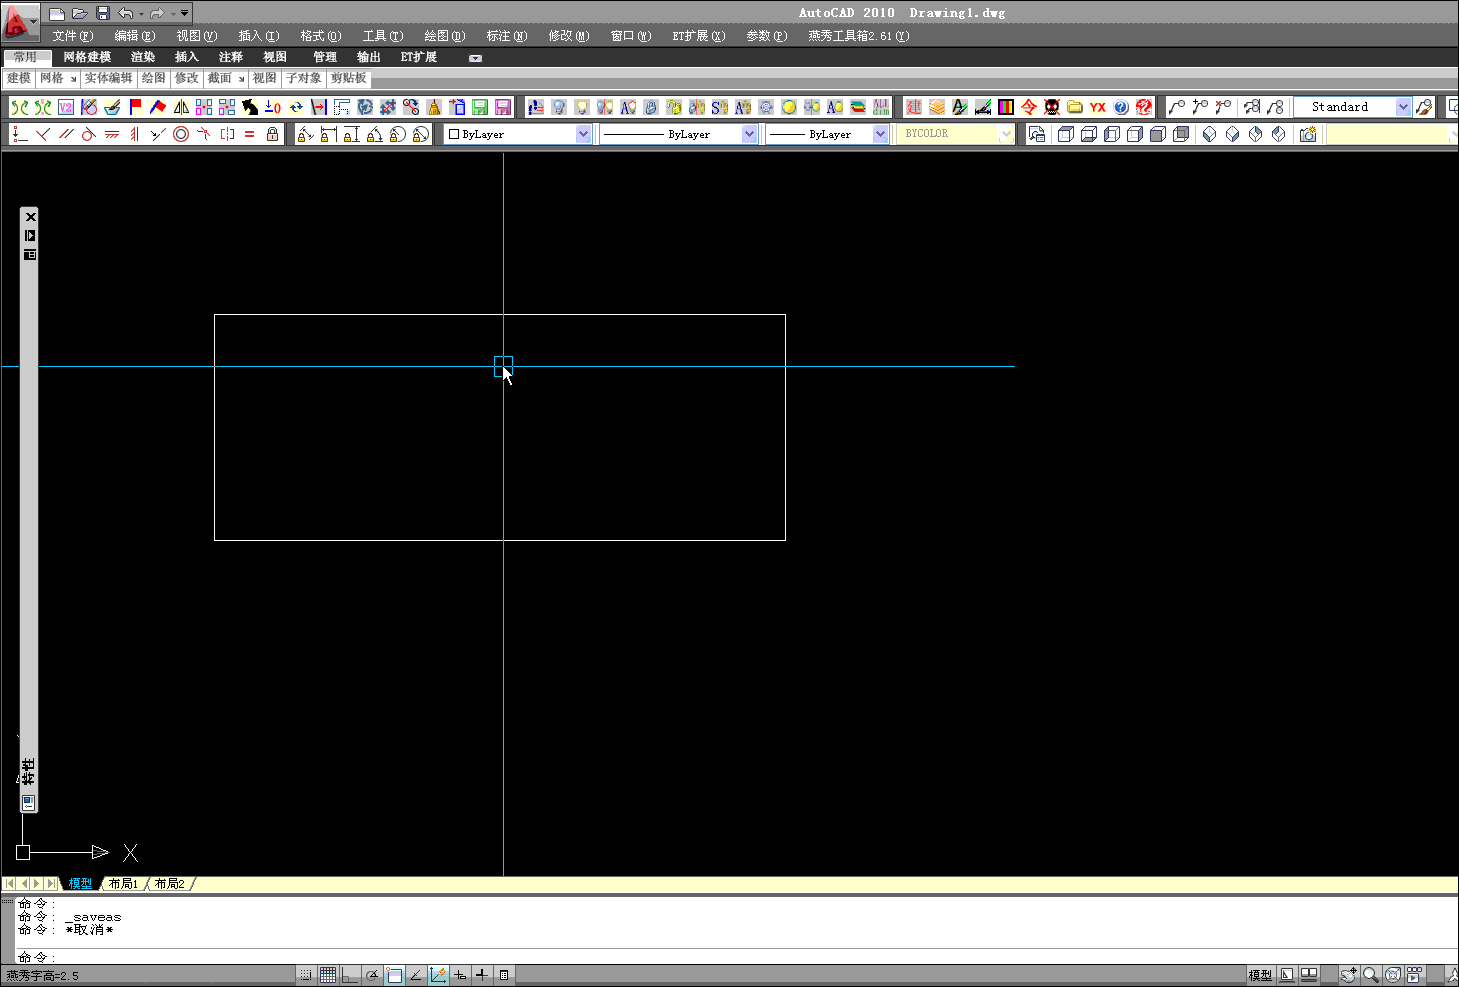Image resolution: width=1459 pixels, height=987 pixels.
Task: Click the color bars palette icon
Action: click(x=1006, y=107)
